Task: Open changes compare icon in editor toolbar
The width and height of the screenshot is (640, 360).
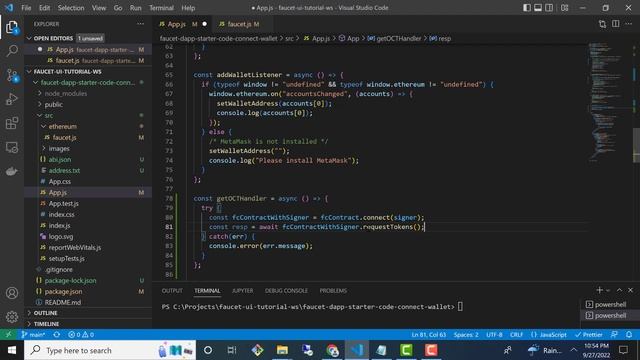Action: (x=602, y=24)
